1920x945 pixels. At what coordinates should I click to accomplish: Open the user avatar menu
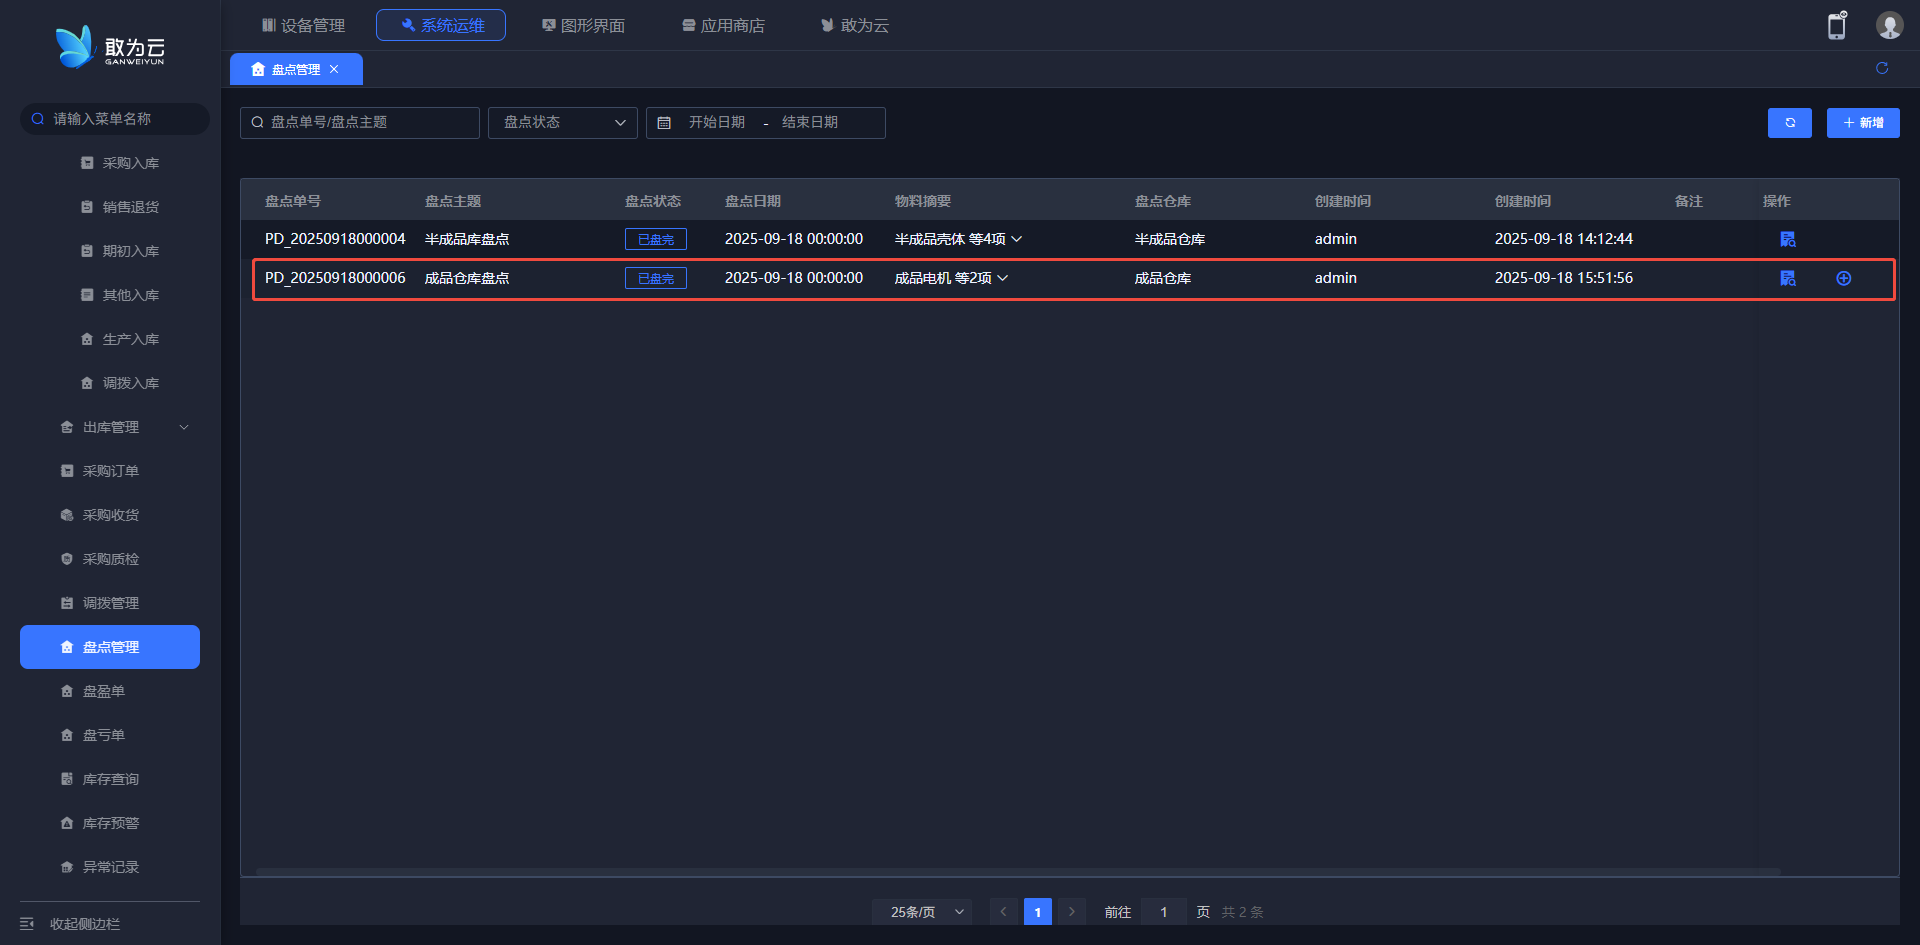(1889, 25)
